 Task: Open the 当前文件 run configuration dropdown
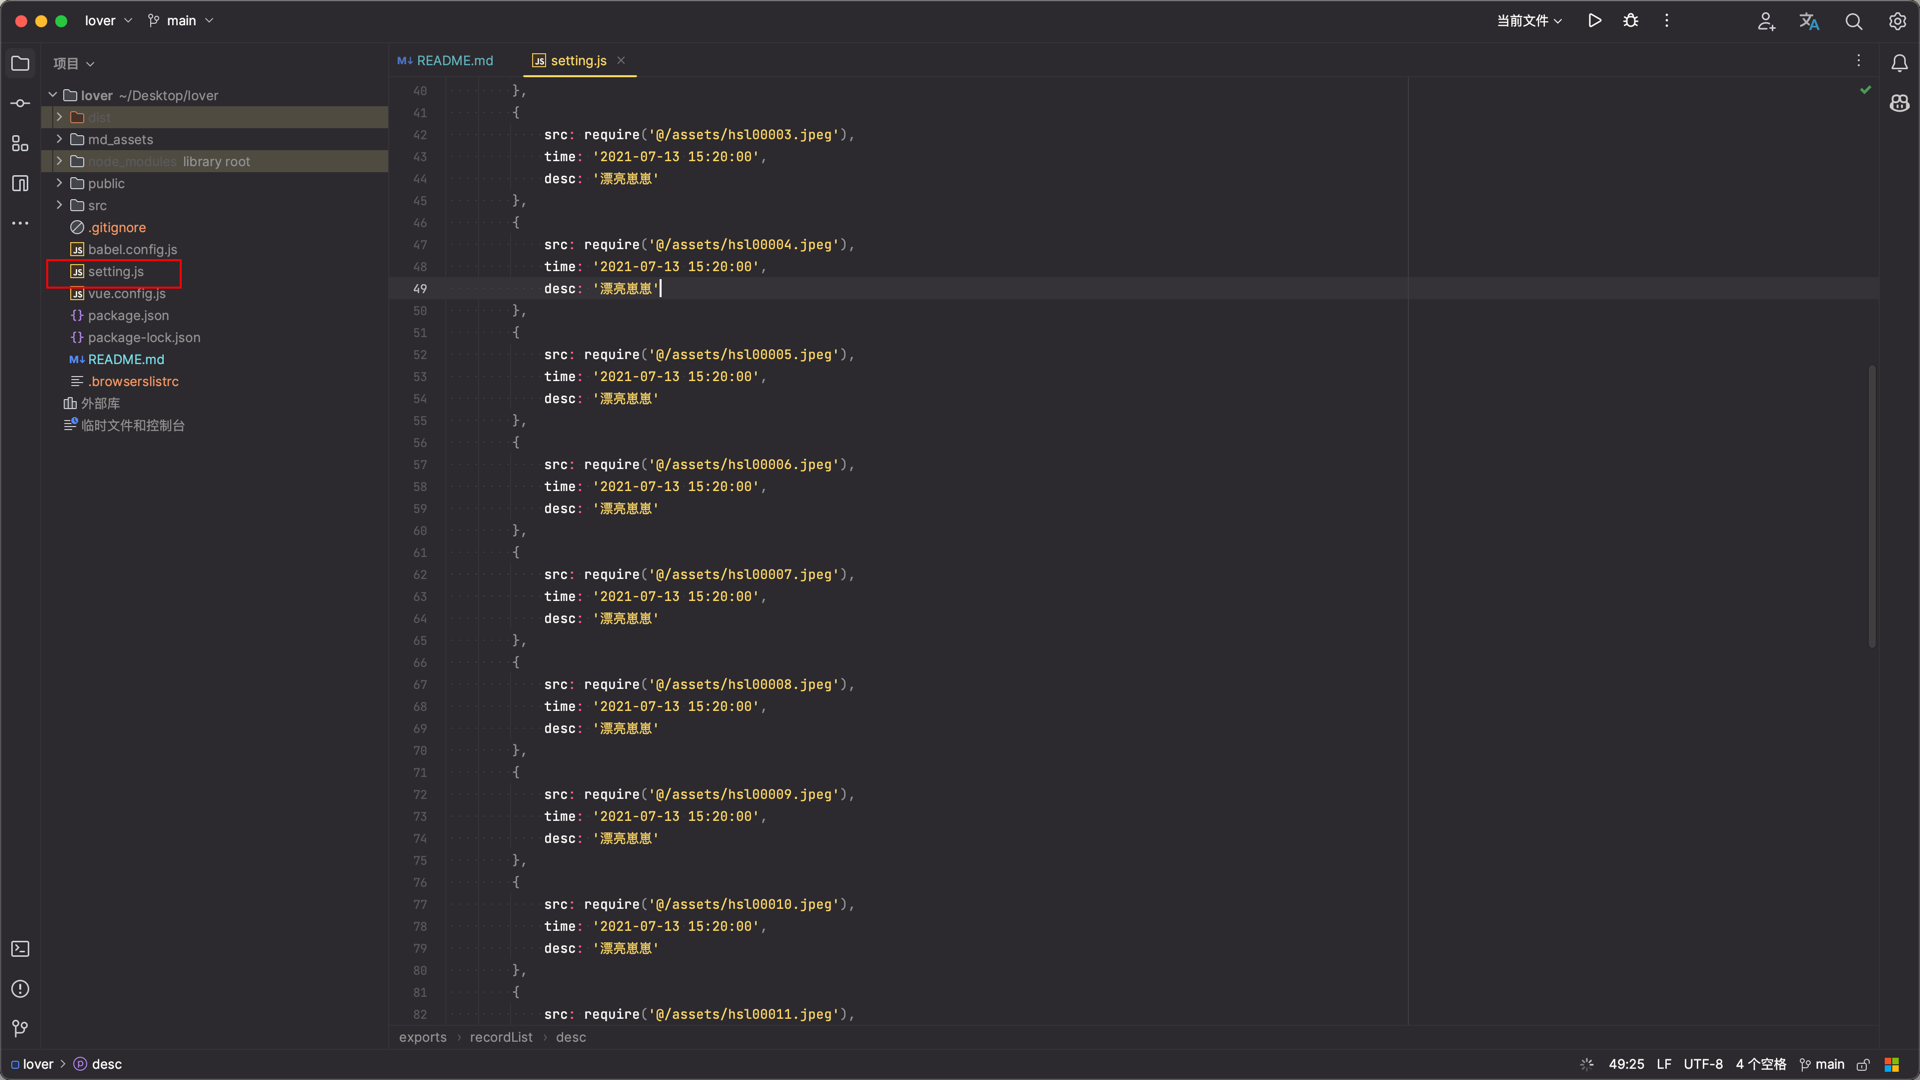click(x=1529, y=21)
